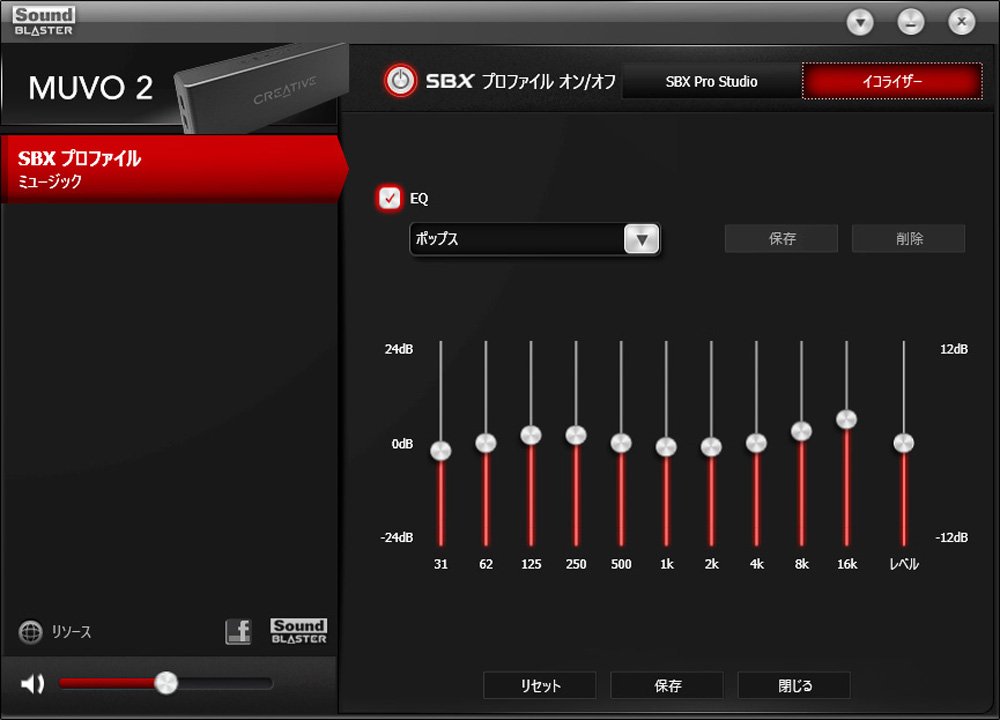
Task: Mute audio with the speaker icon
Action: coord(32,684)
